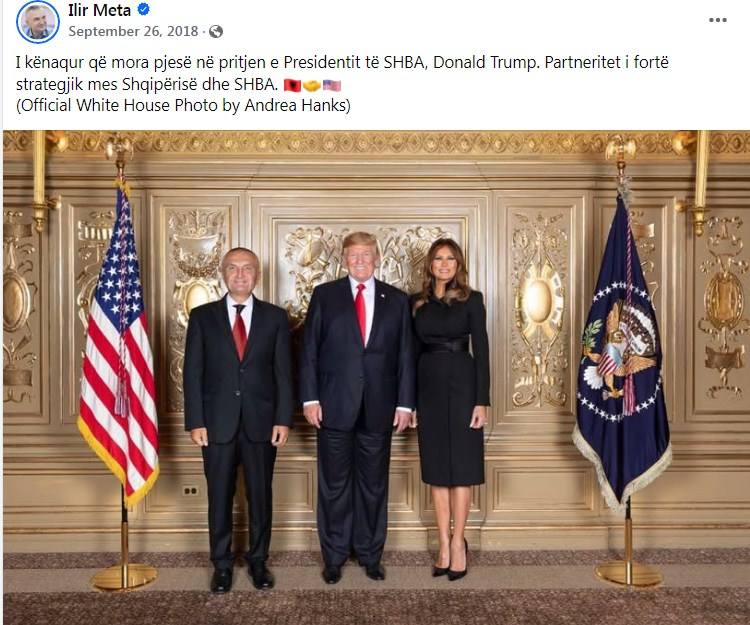This screenshot has width=750, height=625.
Task: Click the Albanian flag emoji
Action: tap(292, 85)
